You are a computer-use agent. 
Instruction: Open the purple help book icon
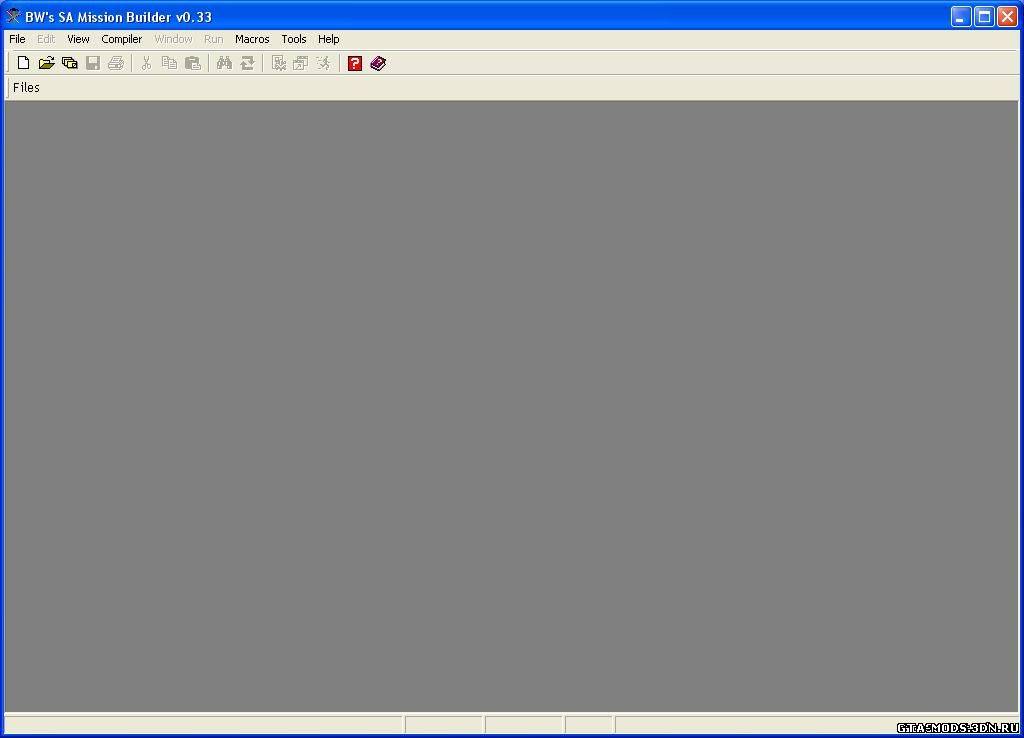coord(378,63)
